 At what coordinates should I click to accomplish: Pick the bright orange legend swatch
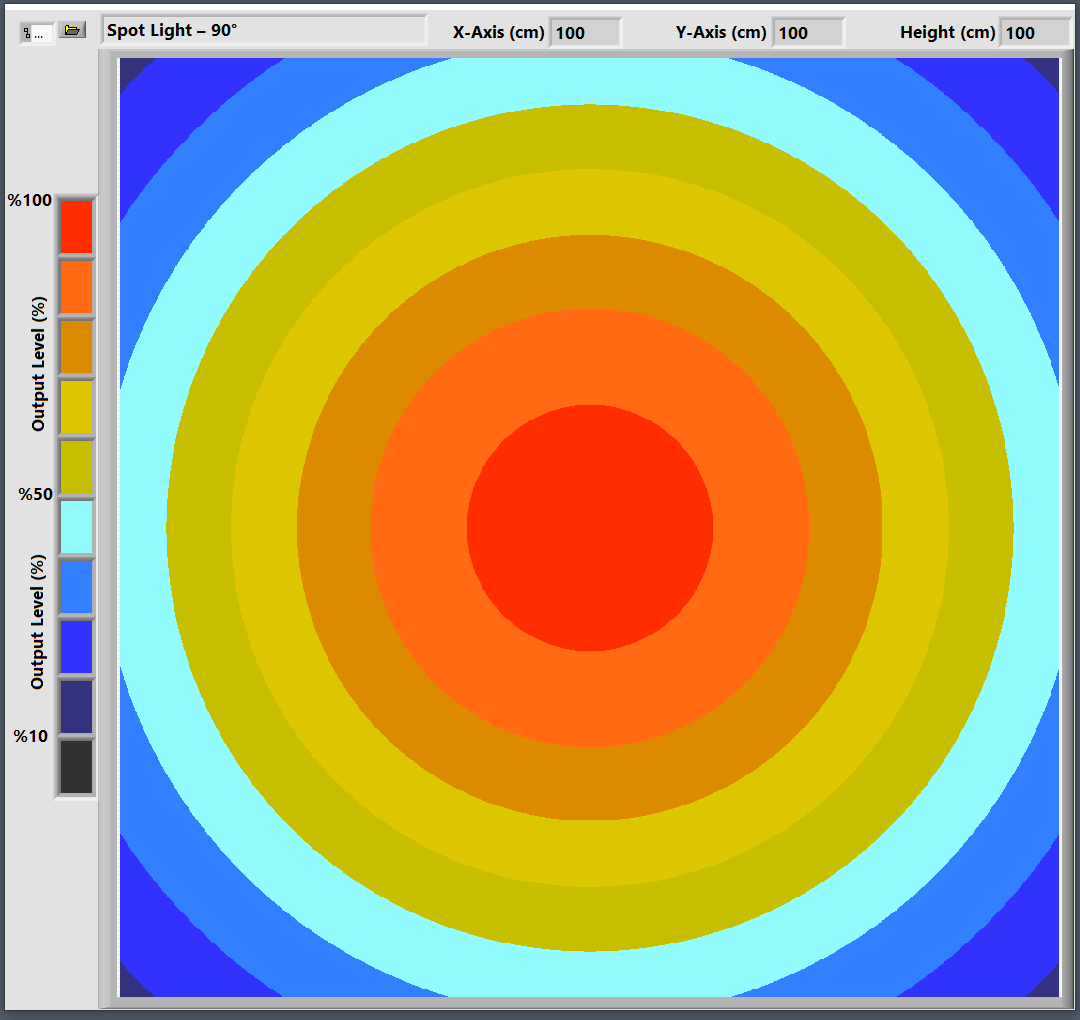click(x=76, y=287)
